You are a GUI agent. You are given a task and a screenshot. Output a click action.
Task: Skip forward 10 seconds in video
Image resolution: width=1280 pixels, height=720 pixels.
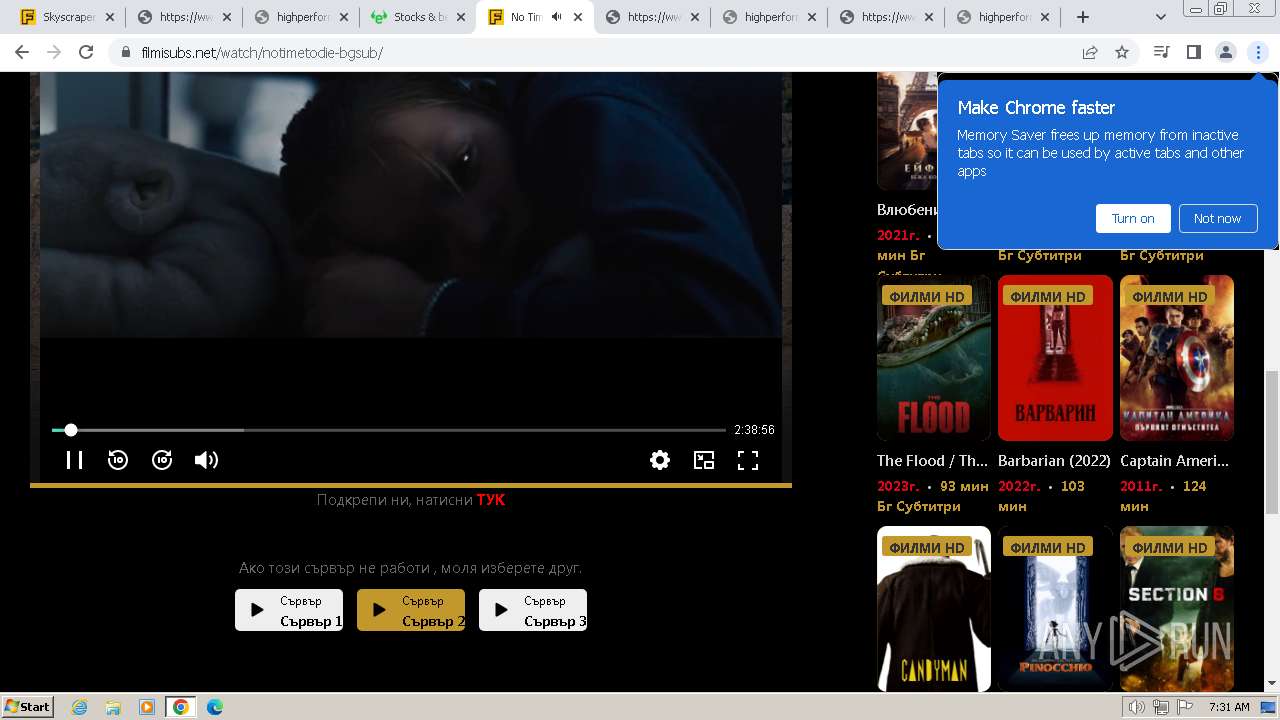coord(162,460)
